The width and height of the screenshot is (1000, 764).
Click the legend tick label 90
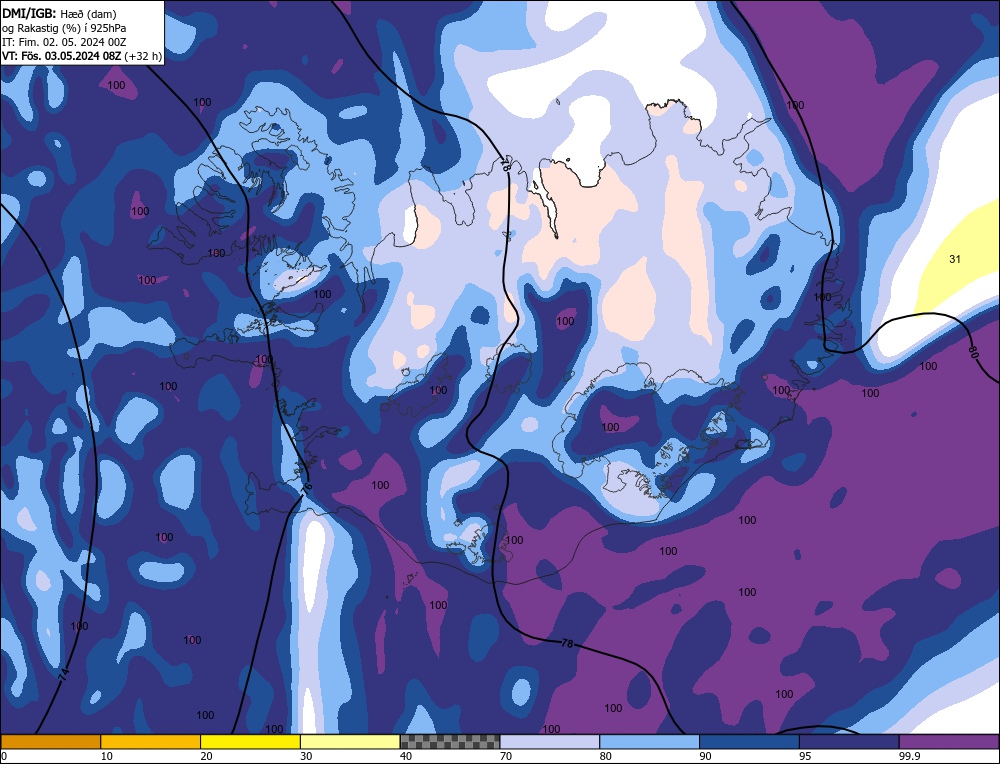point(705,756)
